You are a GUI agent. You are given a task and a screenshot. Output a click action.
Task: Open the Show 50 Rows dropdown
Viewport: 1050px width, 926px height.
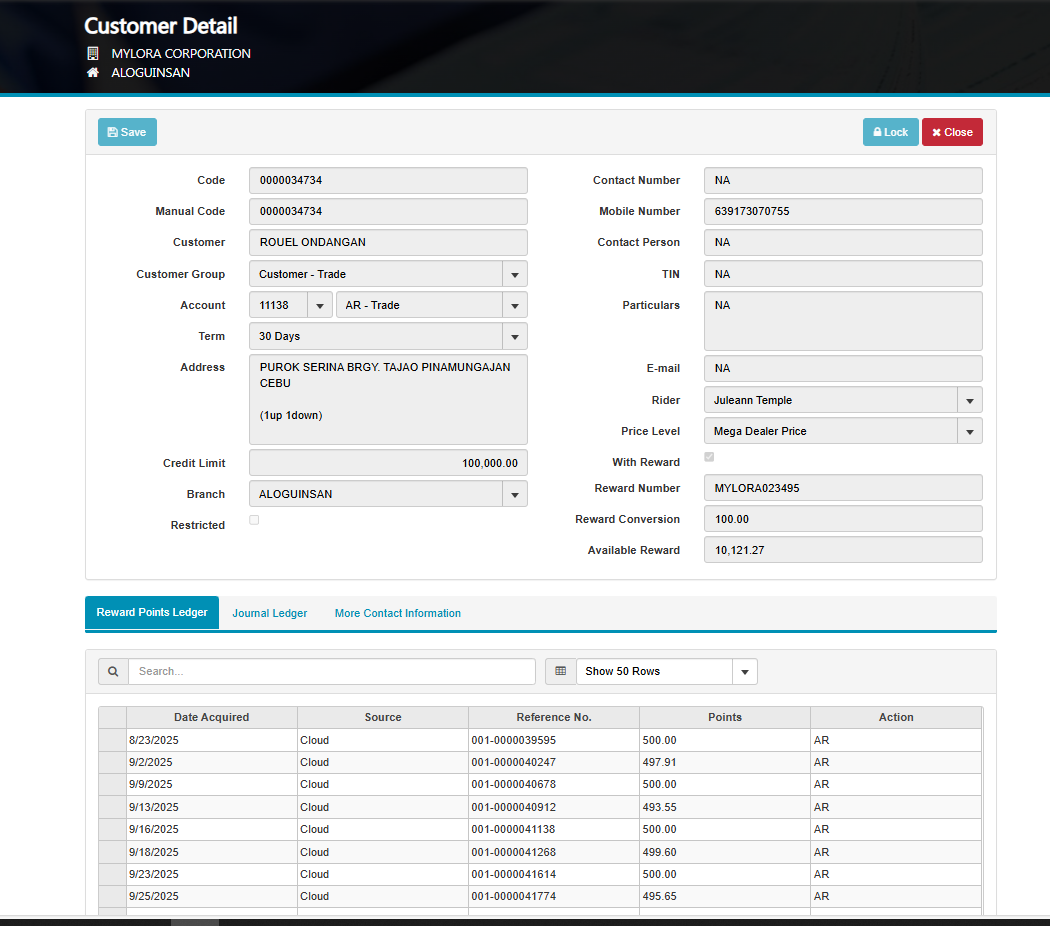click(x=744, y=672)
